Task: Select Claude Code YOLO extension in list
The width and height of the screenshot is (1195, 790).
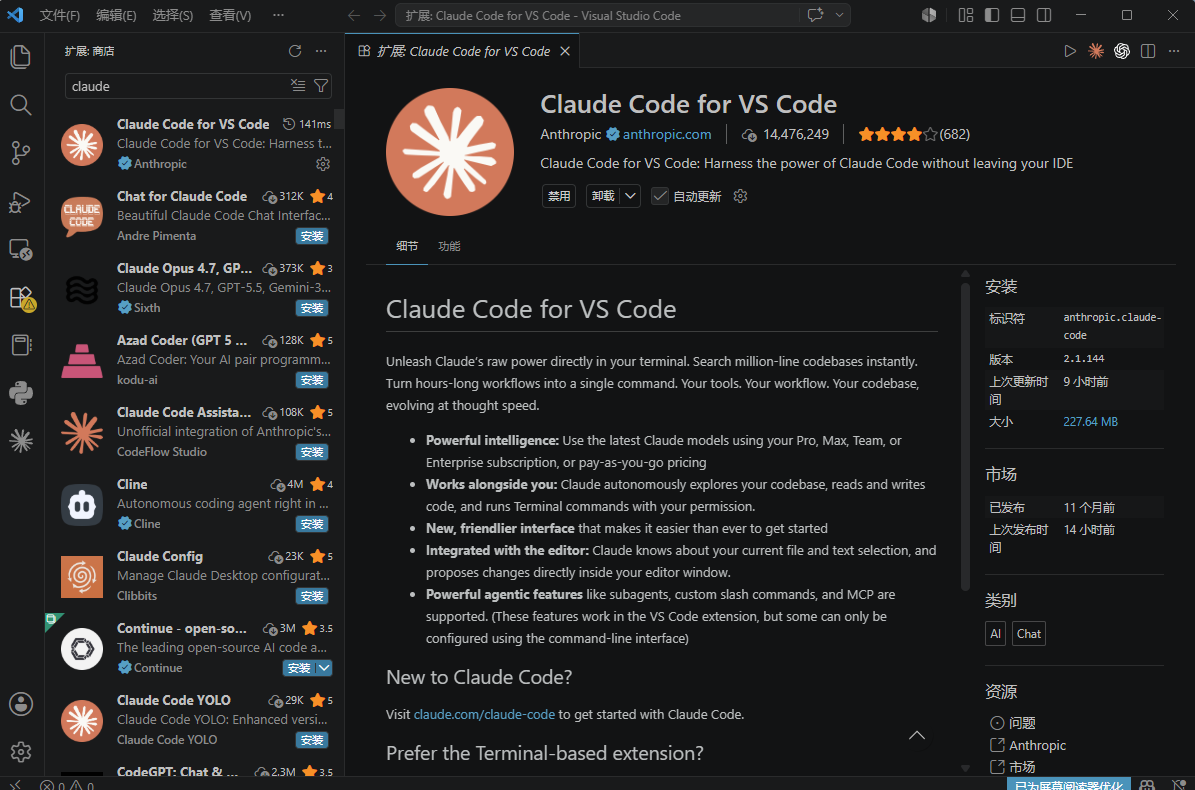Action: tap(194, 720)
